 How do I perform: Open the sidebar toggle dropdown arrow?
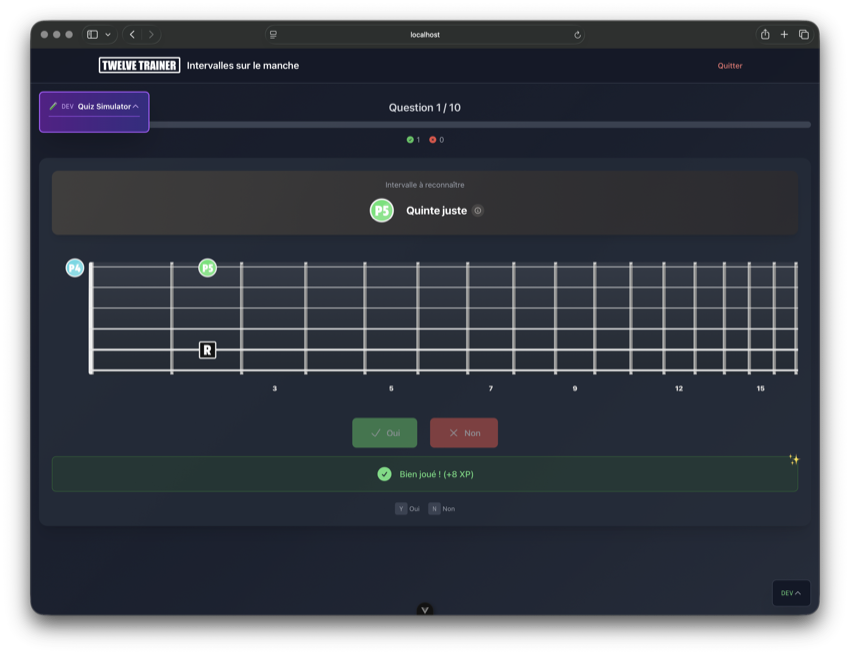(x=108, y=35)
